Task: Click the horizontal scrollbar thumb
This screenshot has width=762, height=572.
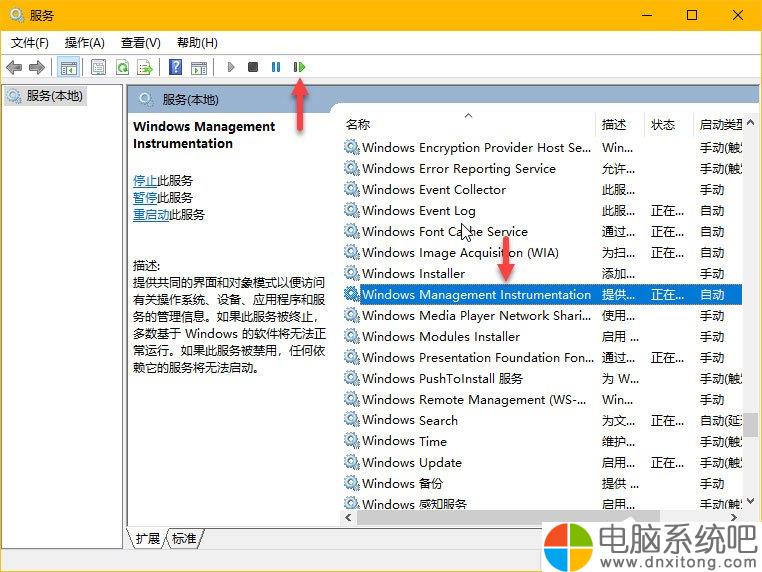Action: 508,518
